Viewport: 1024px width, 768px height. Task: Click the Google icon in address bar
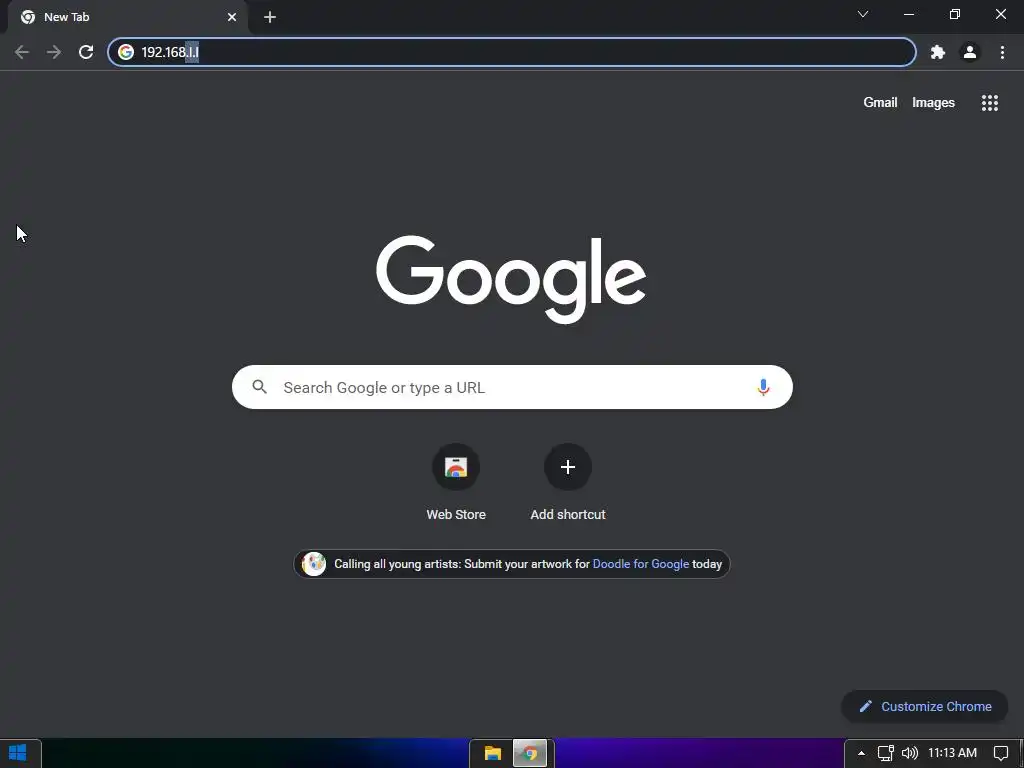coord(126,52)
